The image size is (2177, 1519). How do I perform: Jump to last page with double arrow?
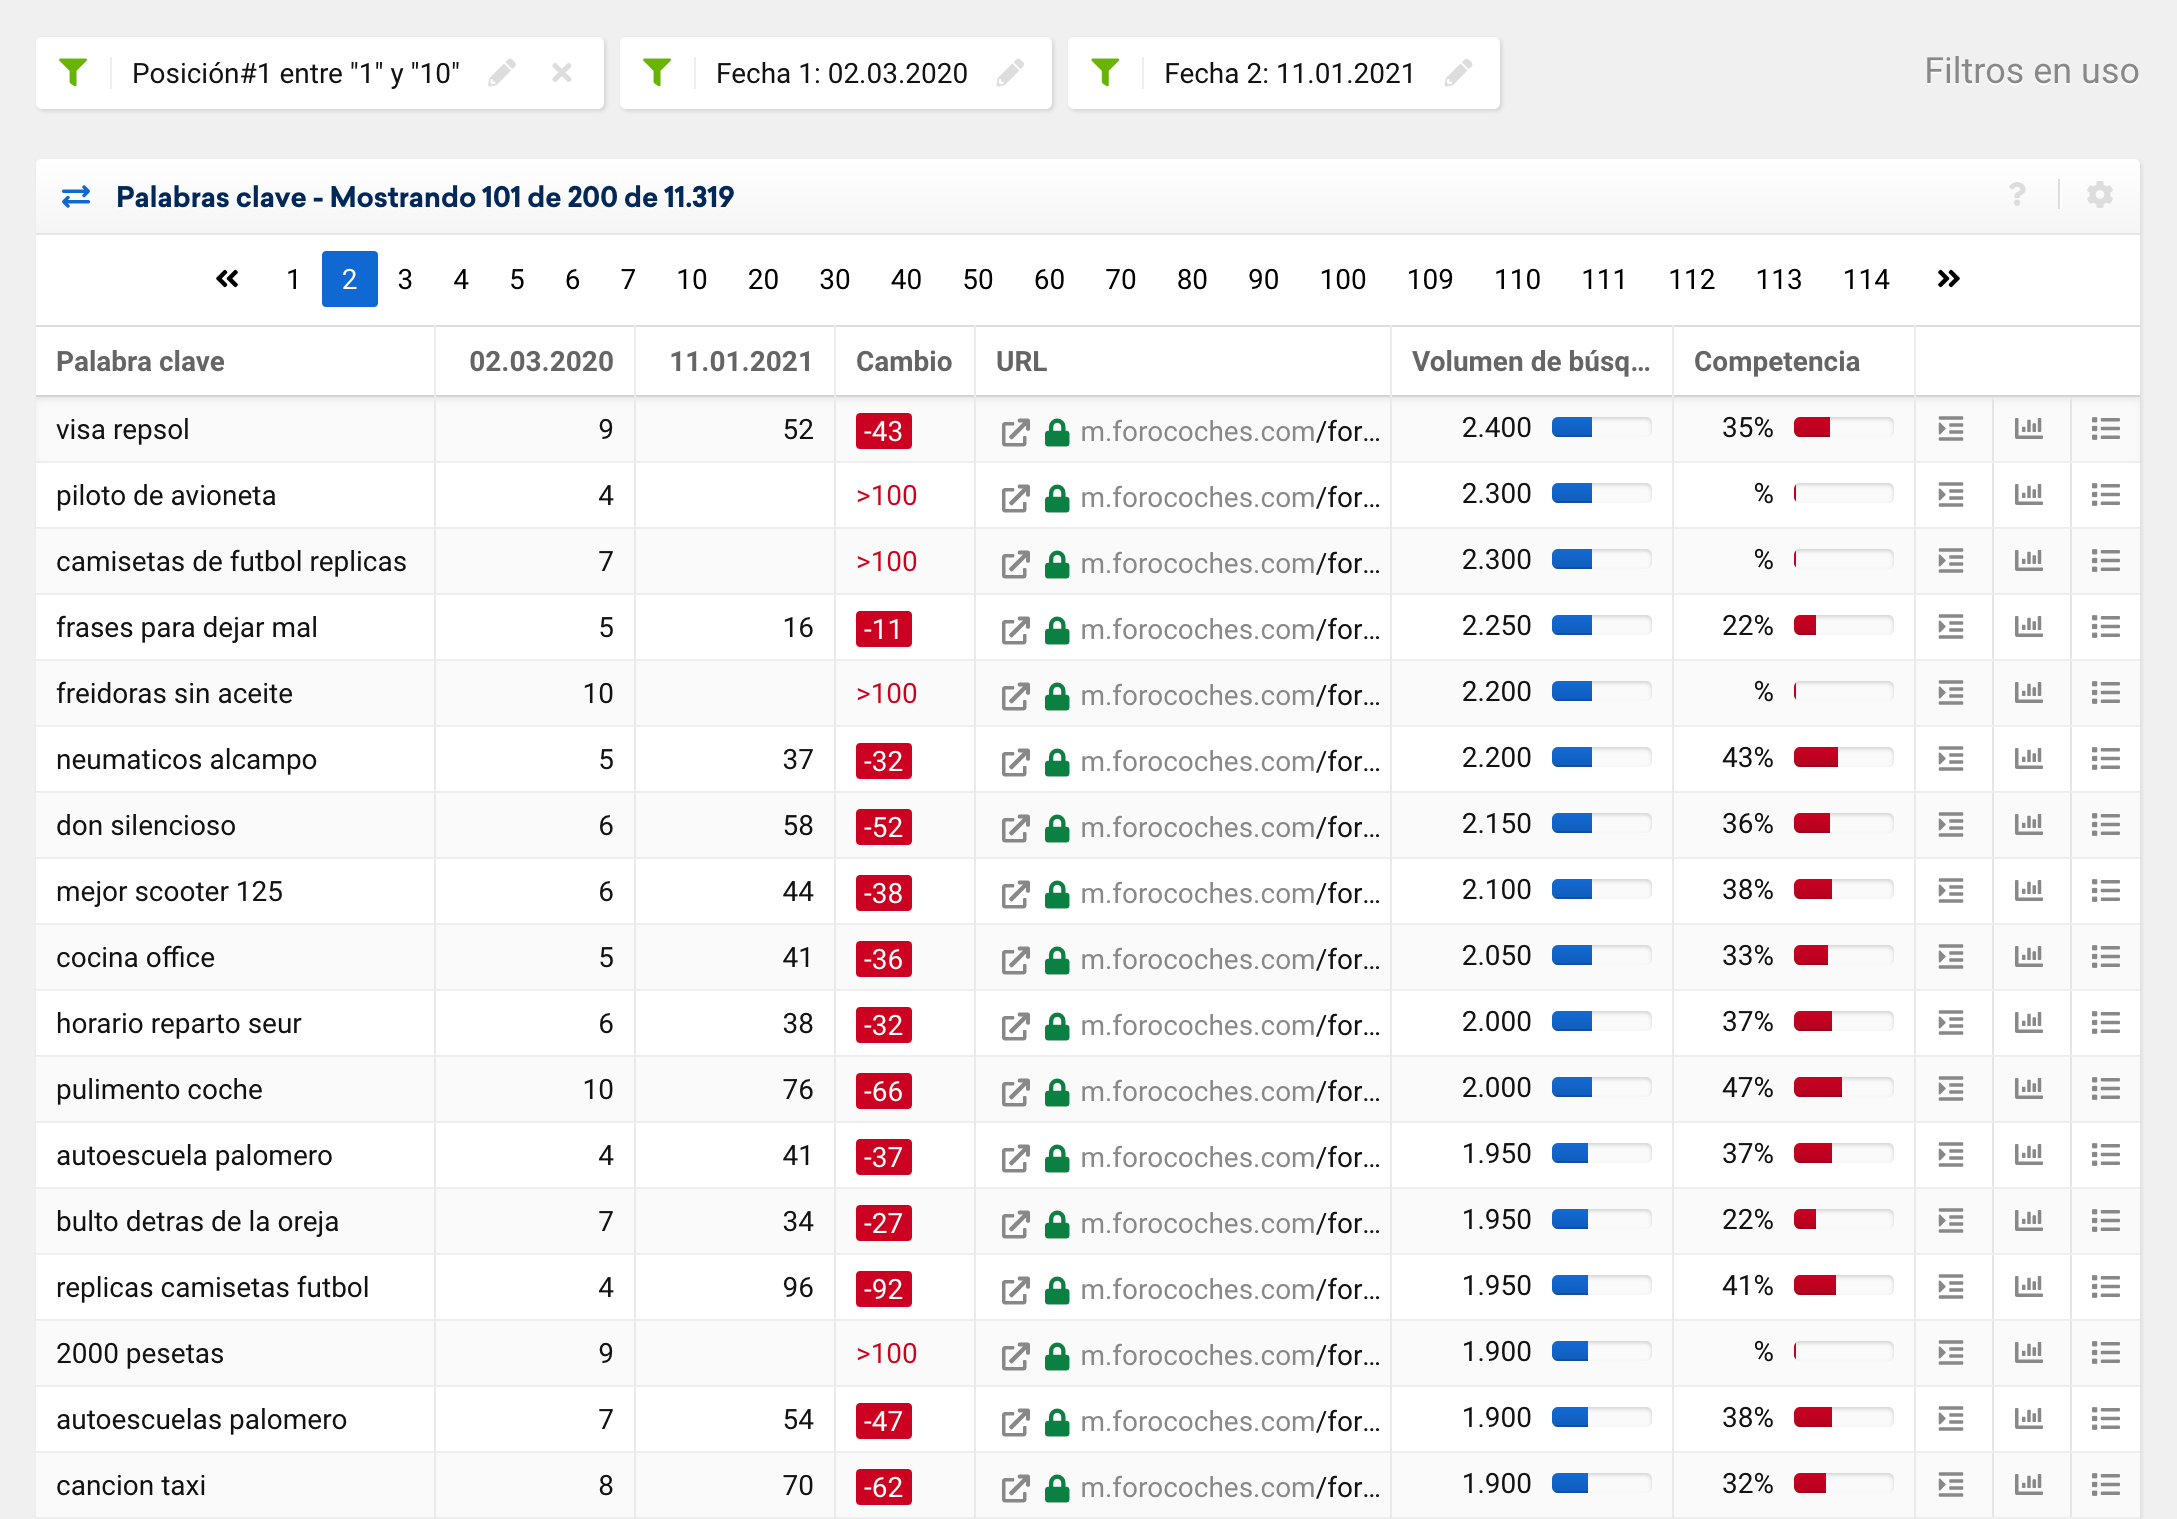click(x=1947, y=279)
